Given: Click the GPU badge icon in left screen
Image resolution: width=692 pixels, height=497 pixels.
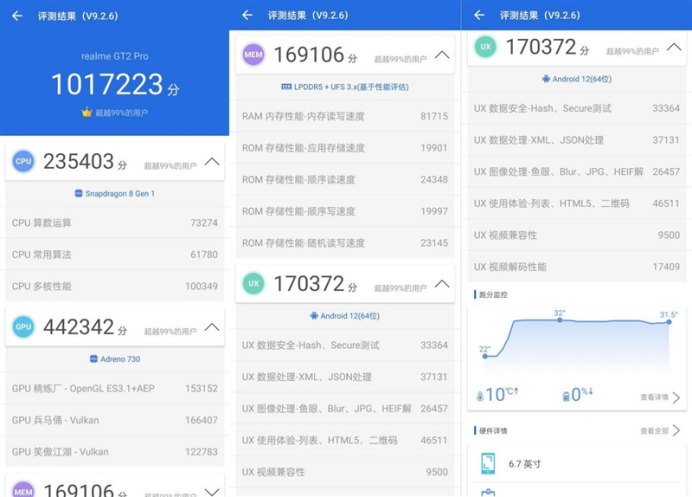Looking at the screenshot, I should (x=23, y=327).
